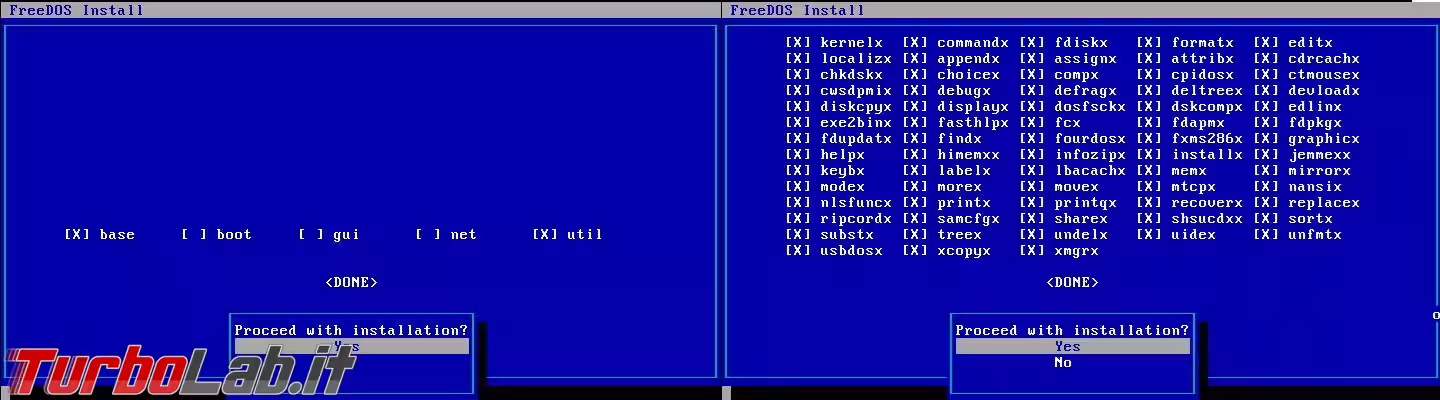Image resolution: width=1440 pixels, height=400 pixels.
Task: Toggle the xcopyx checkbox
Action: coord(915,251)
